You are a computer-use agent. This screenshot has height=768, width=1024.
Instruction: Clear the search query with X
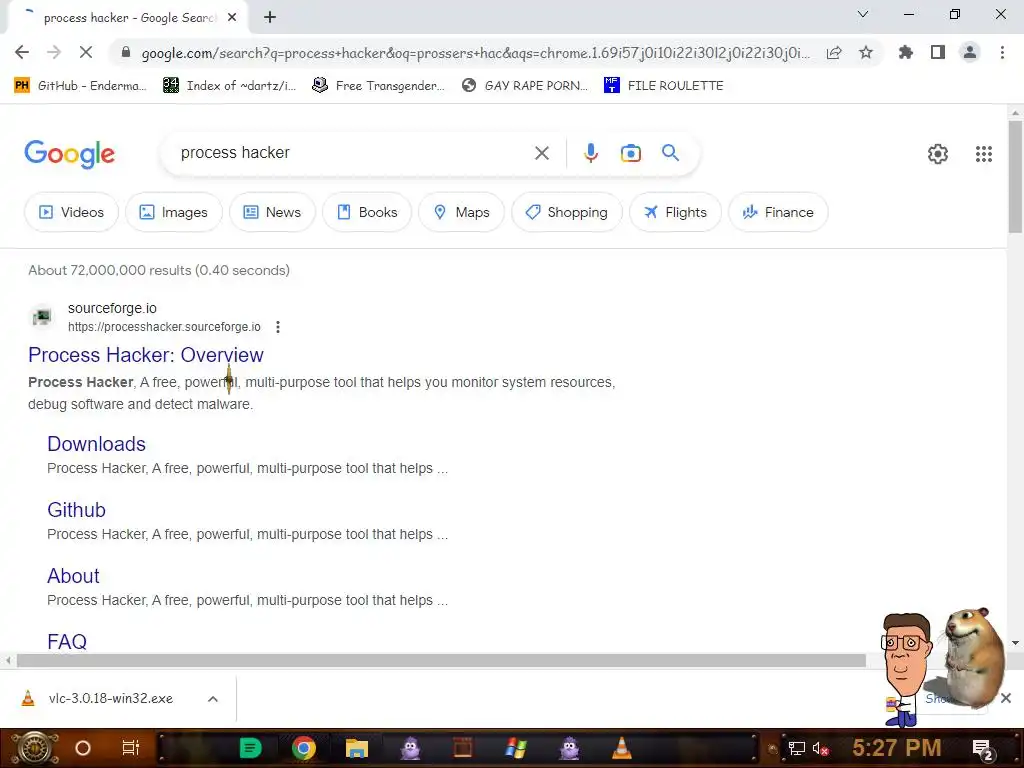[541, 153]
